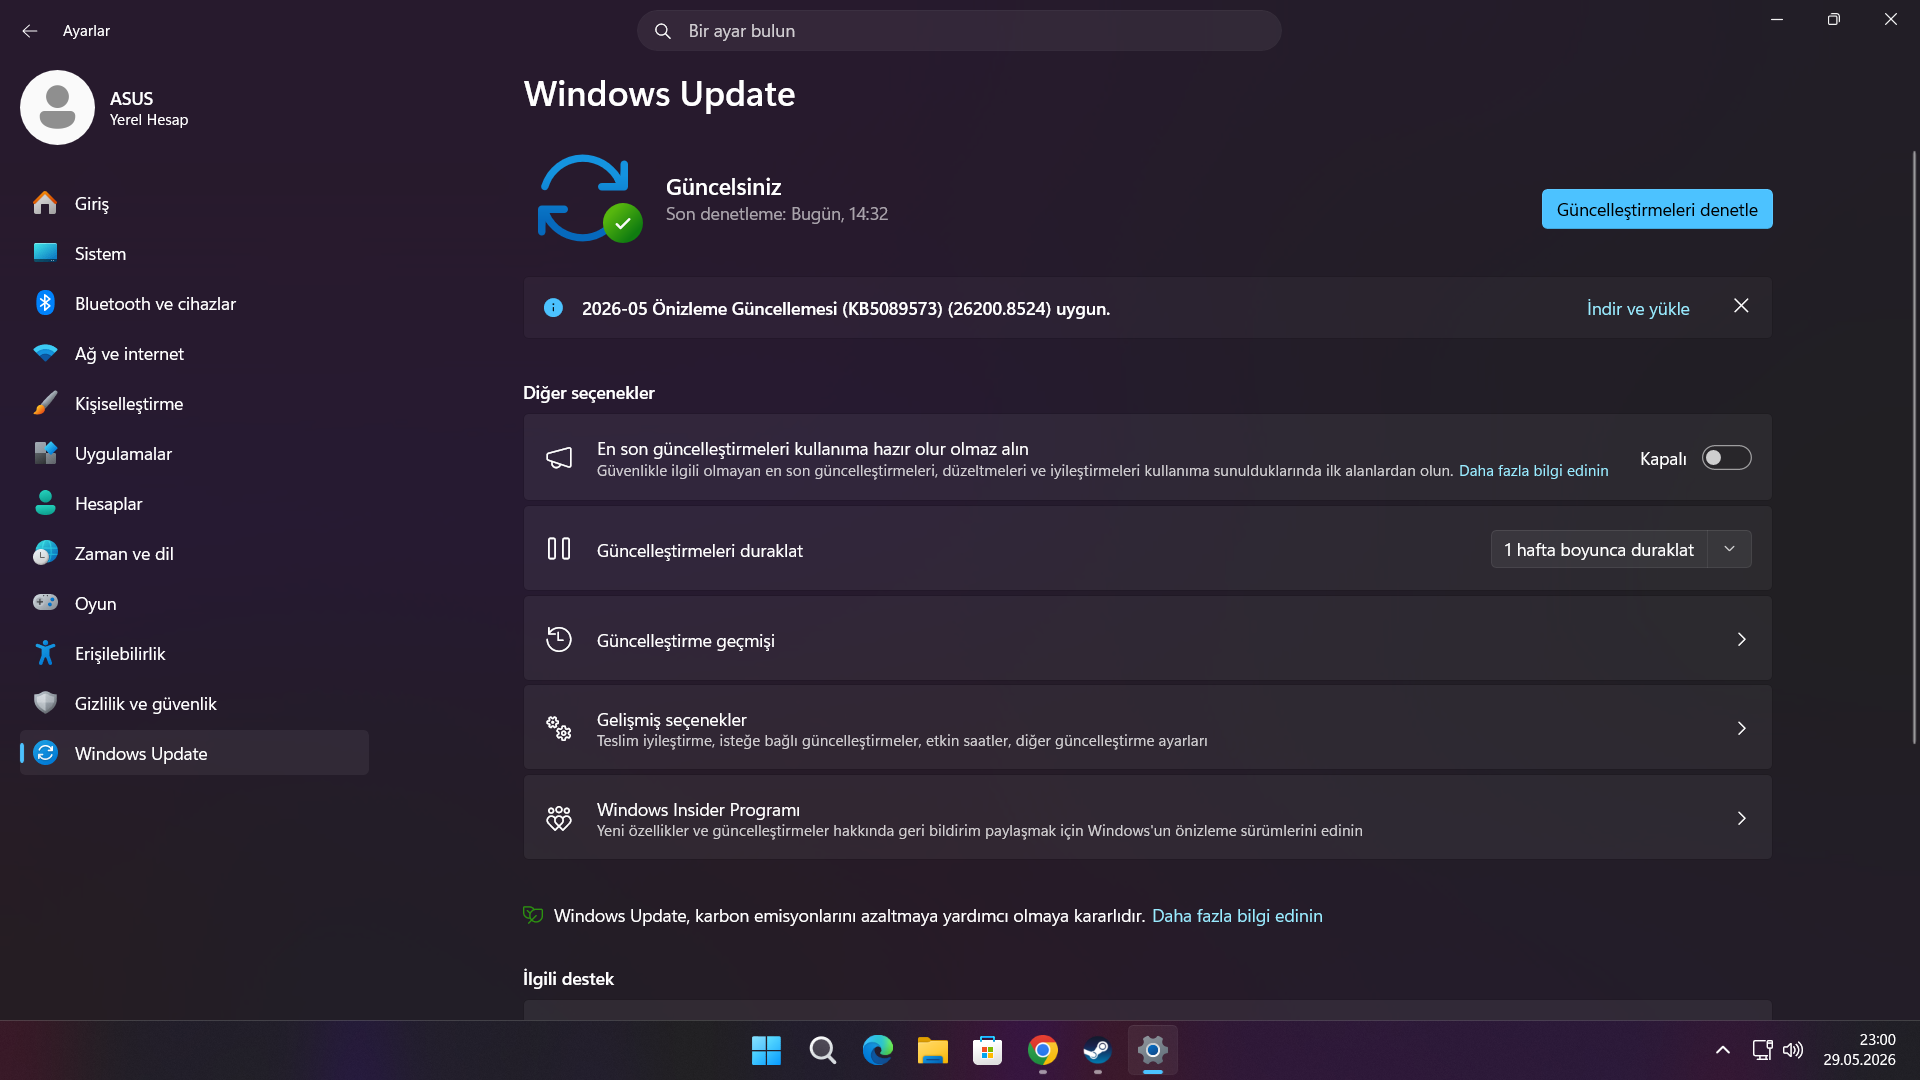Open File Explorer from the taskbar
The height and width of the screenshot is (1080, 1920).
point(932,1050)
